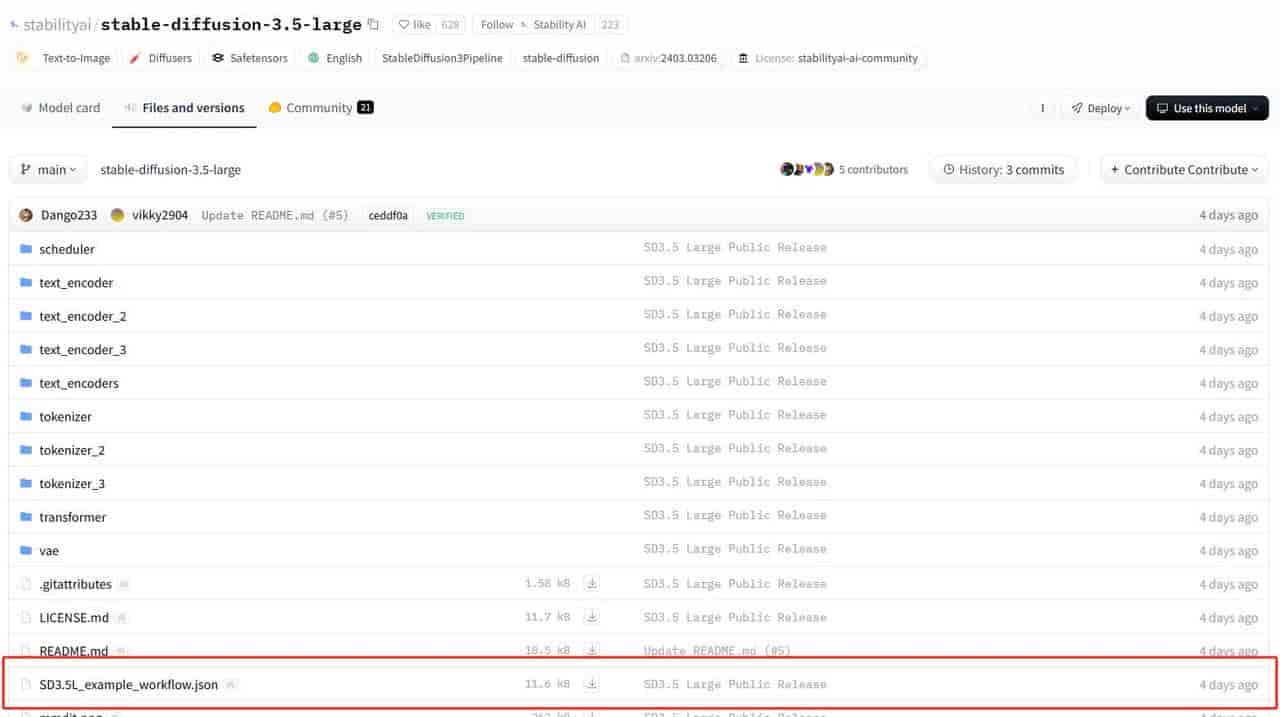Screen dimensions: 1280x717
Task: Open the stable-diffusion tag
Action: pos(561,58)
